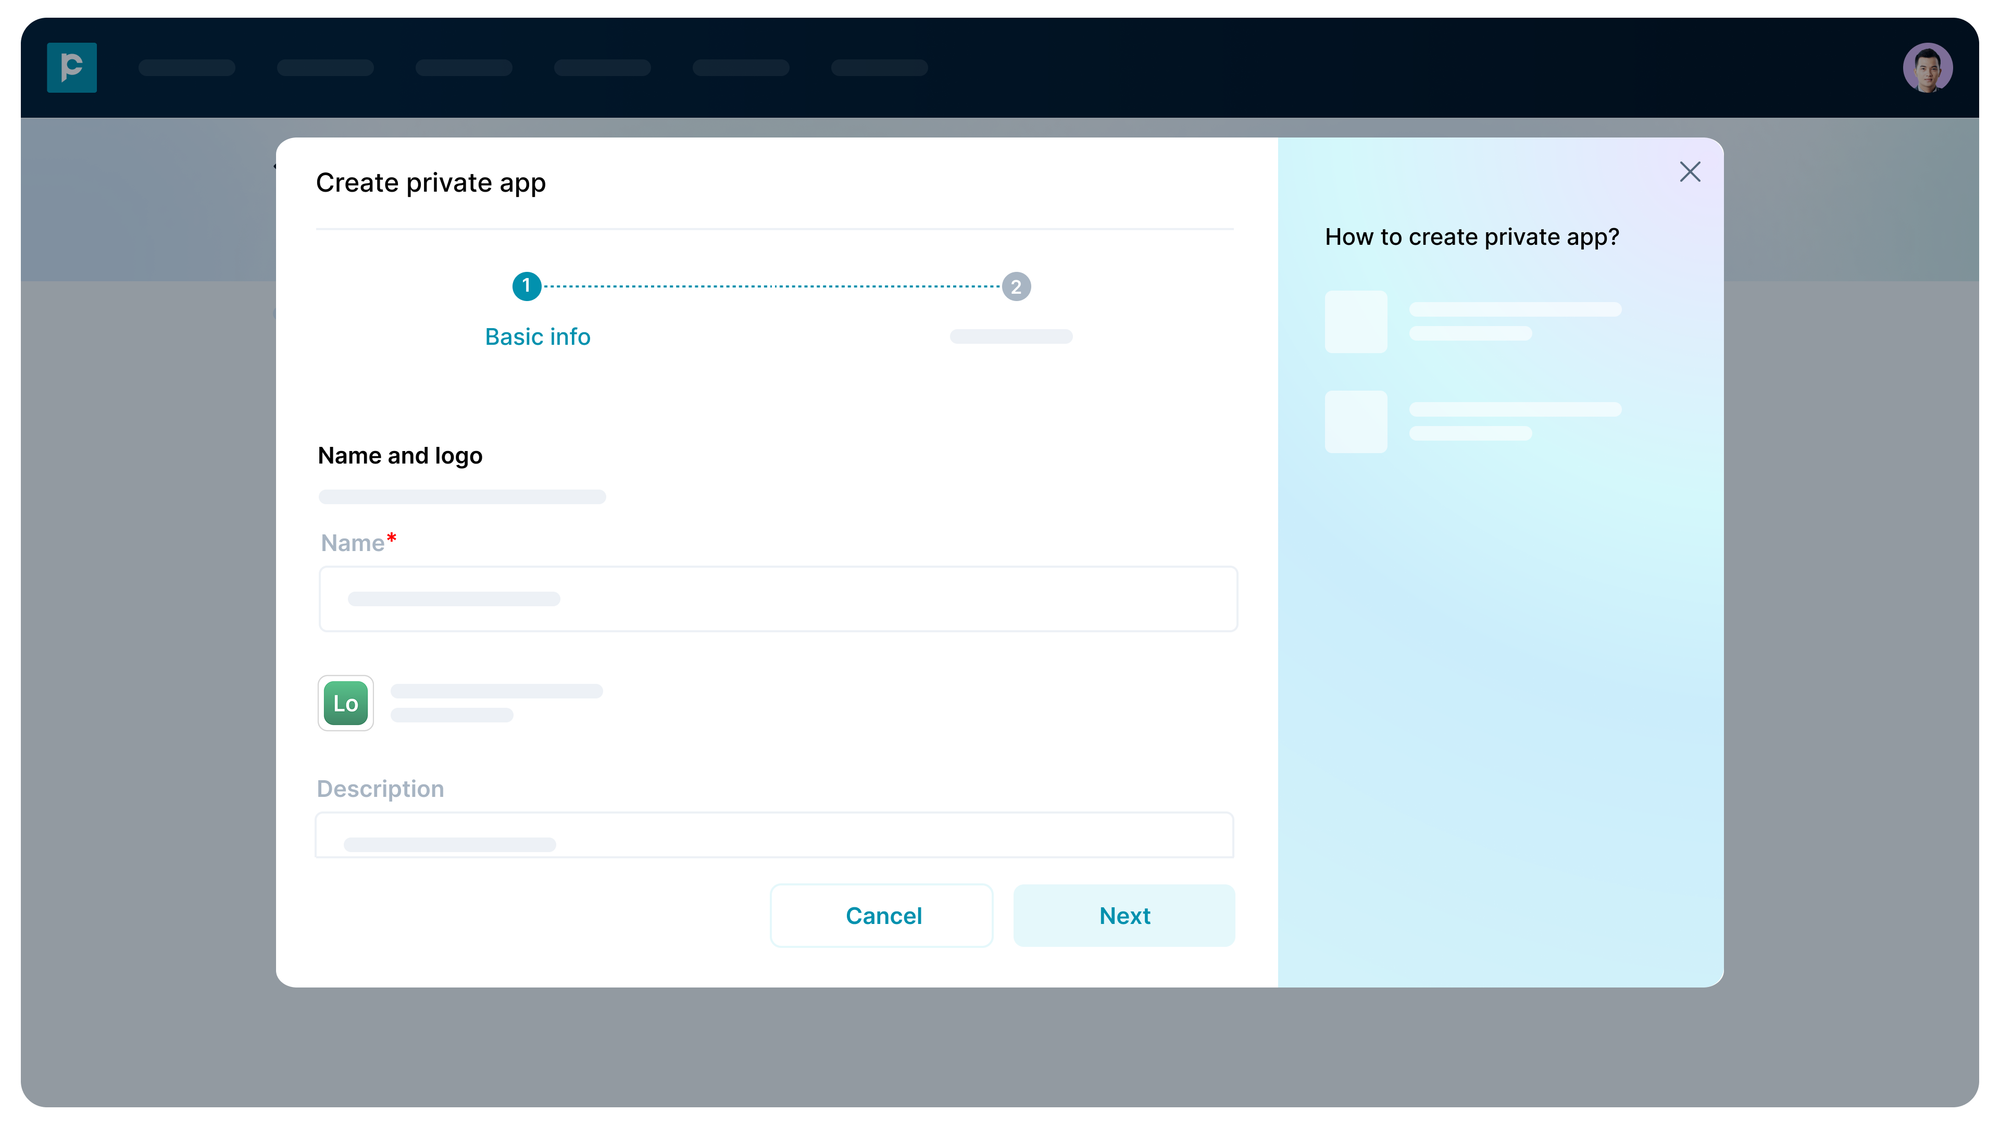2000x1125 pixels.
Task: Open your profile avatar menu
Action: click(x=1928, y=67)
